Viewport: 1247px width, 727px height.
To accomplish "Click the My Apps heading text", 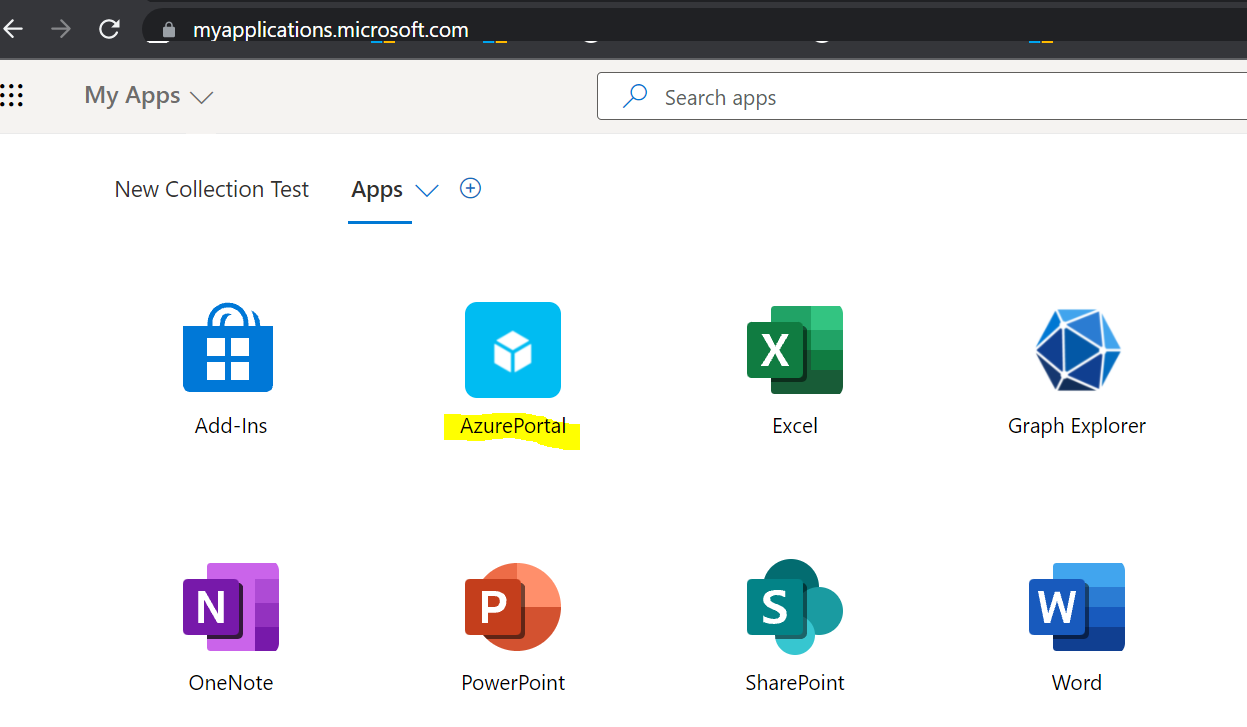I will (x=132, y=95).
